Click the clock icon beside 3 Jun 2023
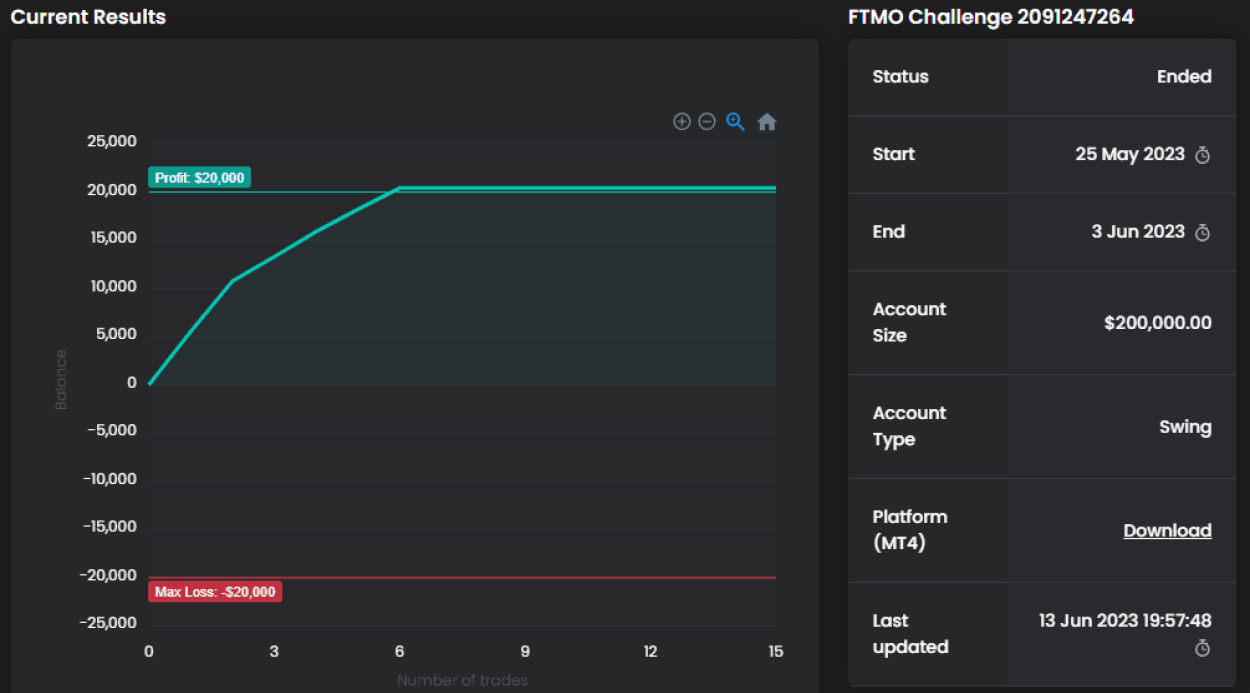 1203,232
